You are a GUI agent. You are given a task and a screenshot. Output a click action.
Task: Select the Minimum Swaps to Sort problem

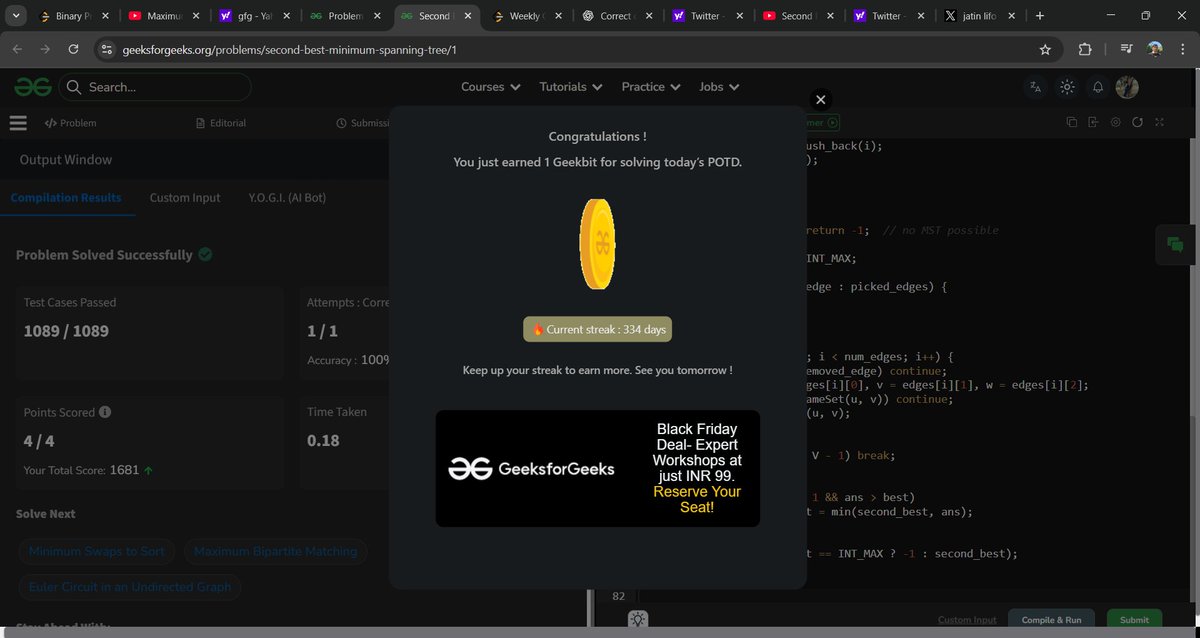[96, 550]
